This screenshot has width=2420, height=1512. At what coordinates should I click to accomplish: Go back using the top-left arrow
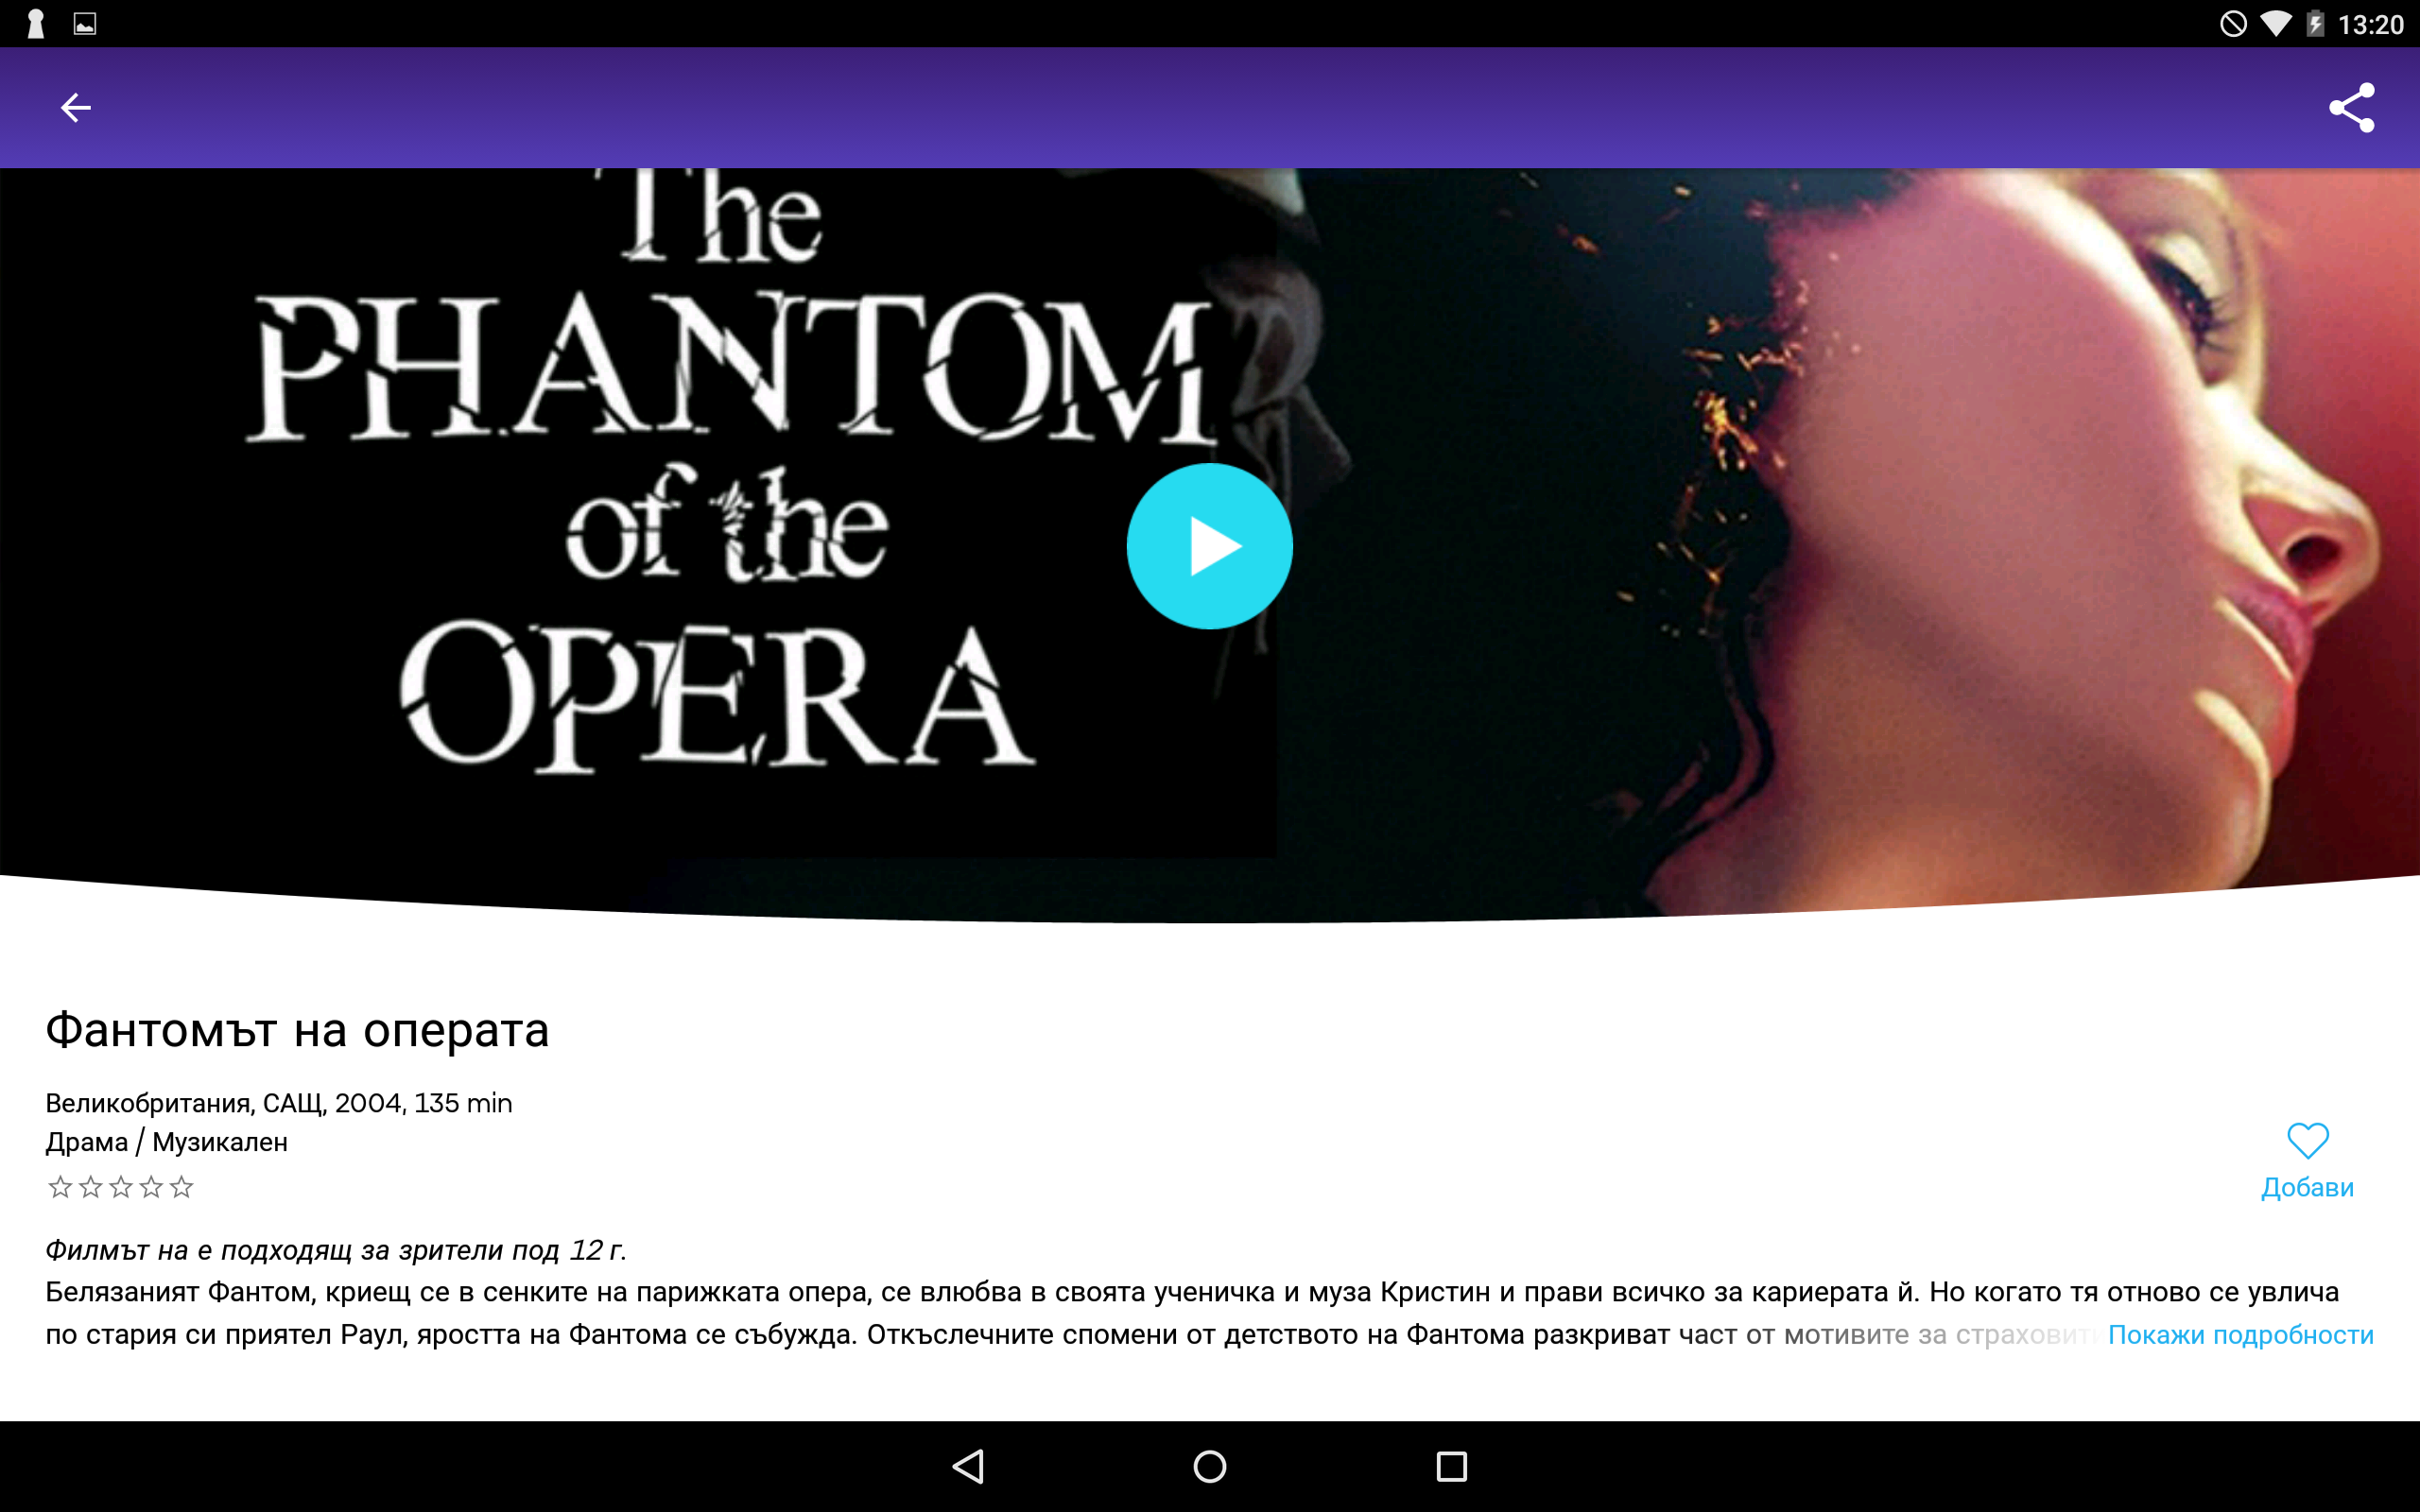point(75,107)
